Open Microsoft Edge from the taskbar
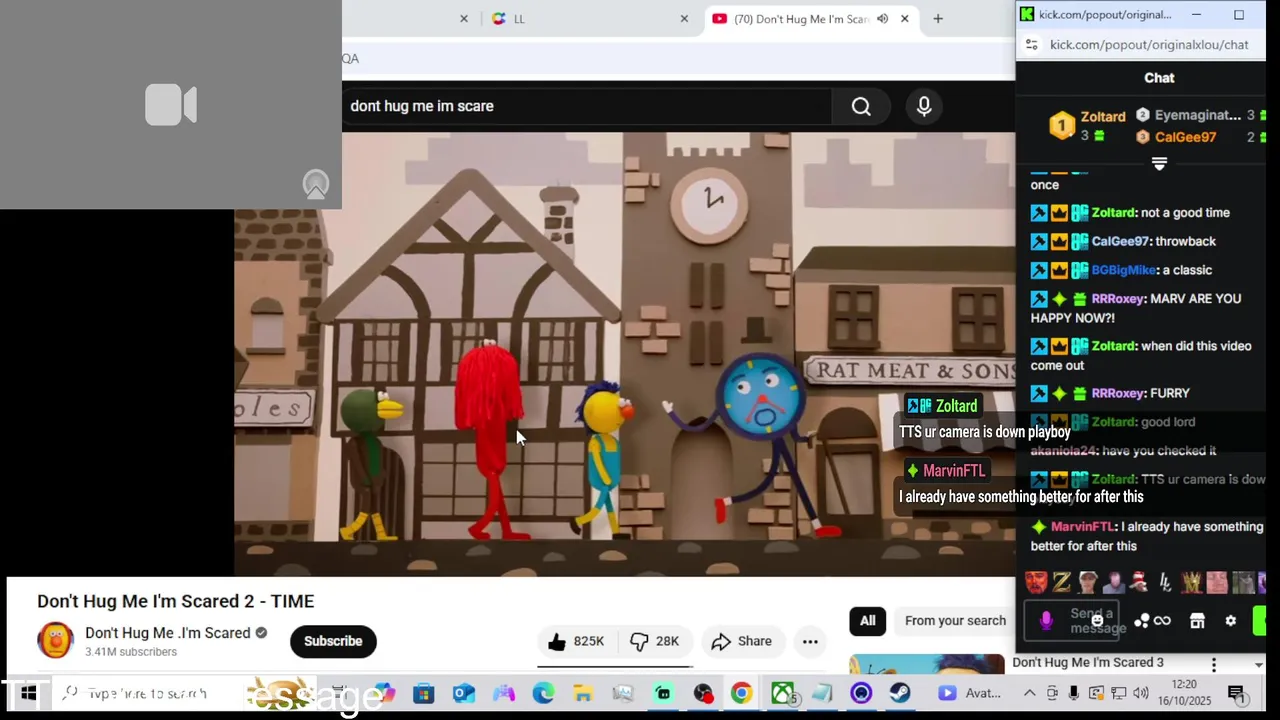The image size is (1280, 720). (543, 693)
